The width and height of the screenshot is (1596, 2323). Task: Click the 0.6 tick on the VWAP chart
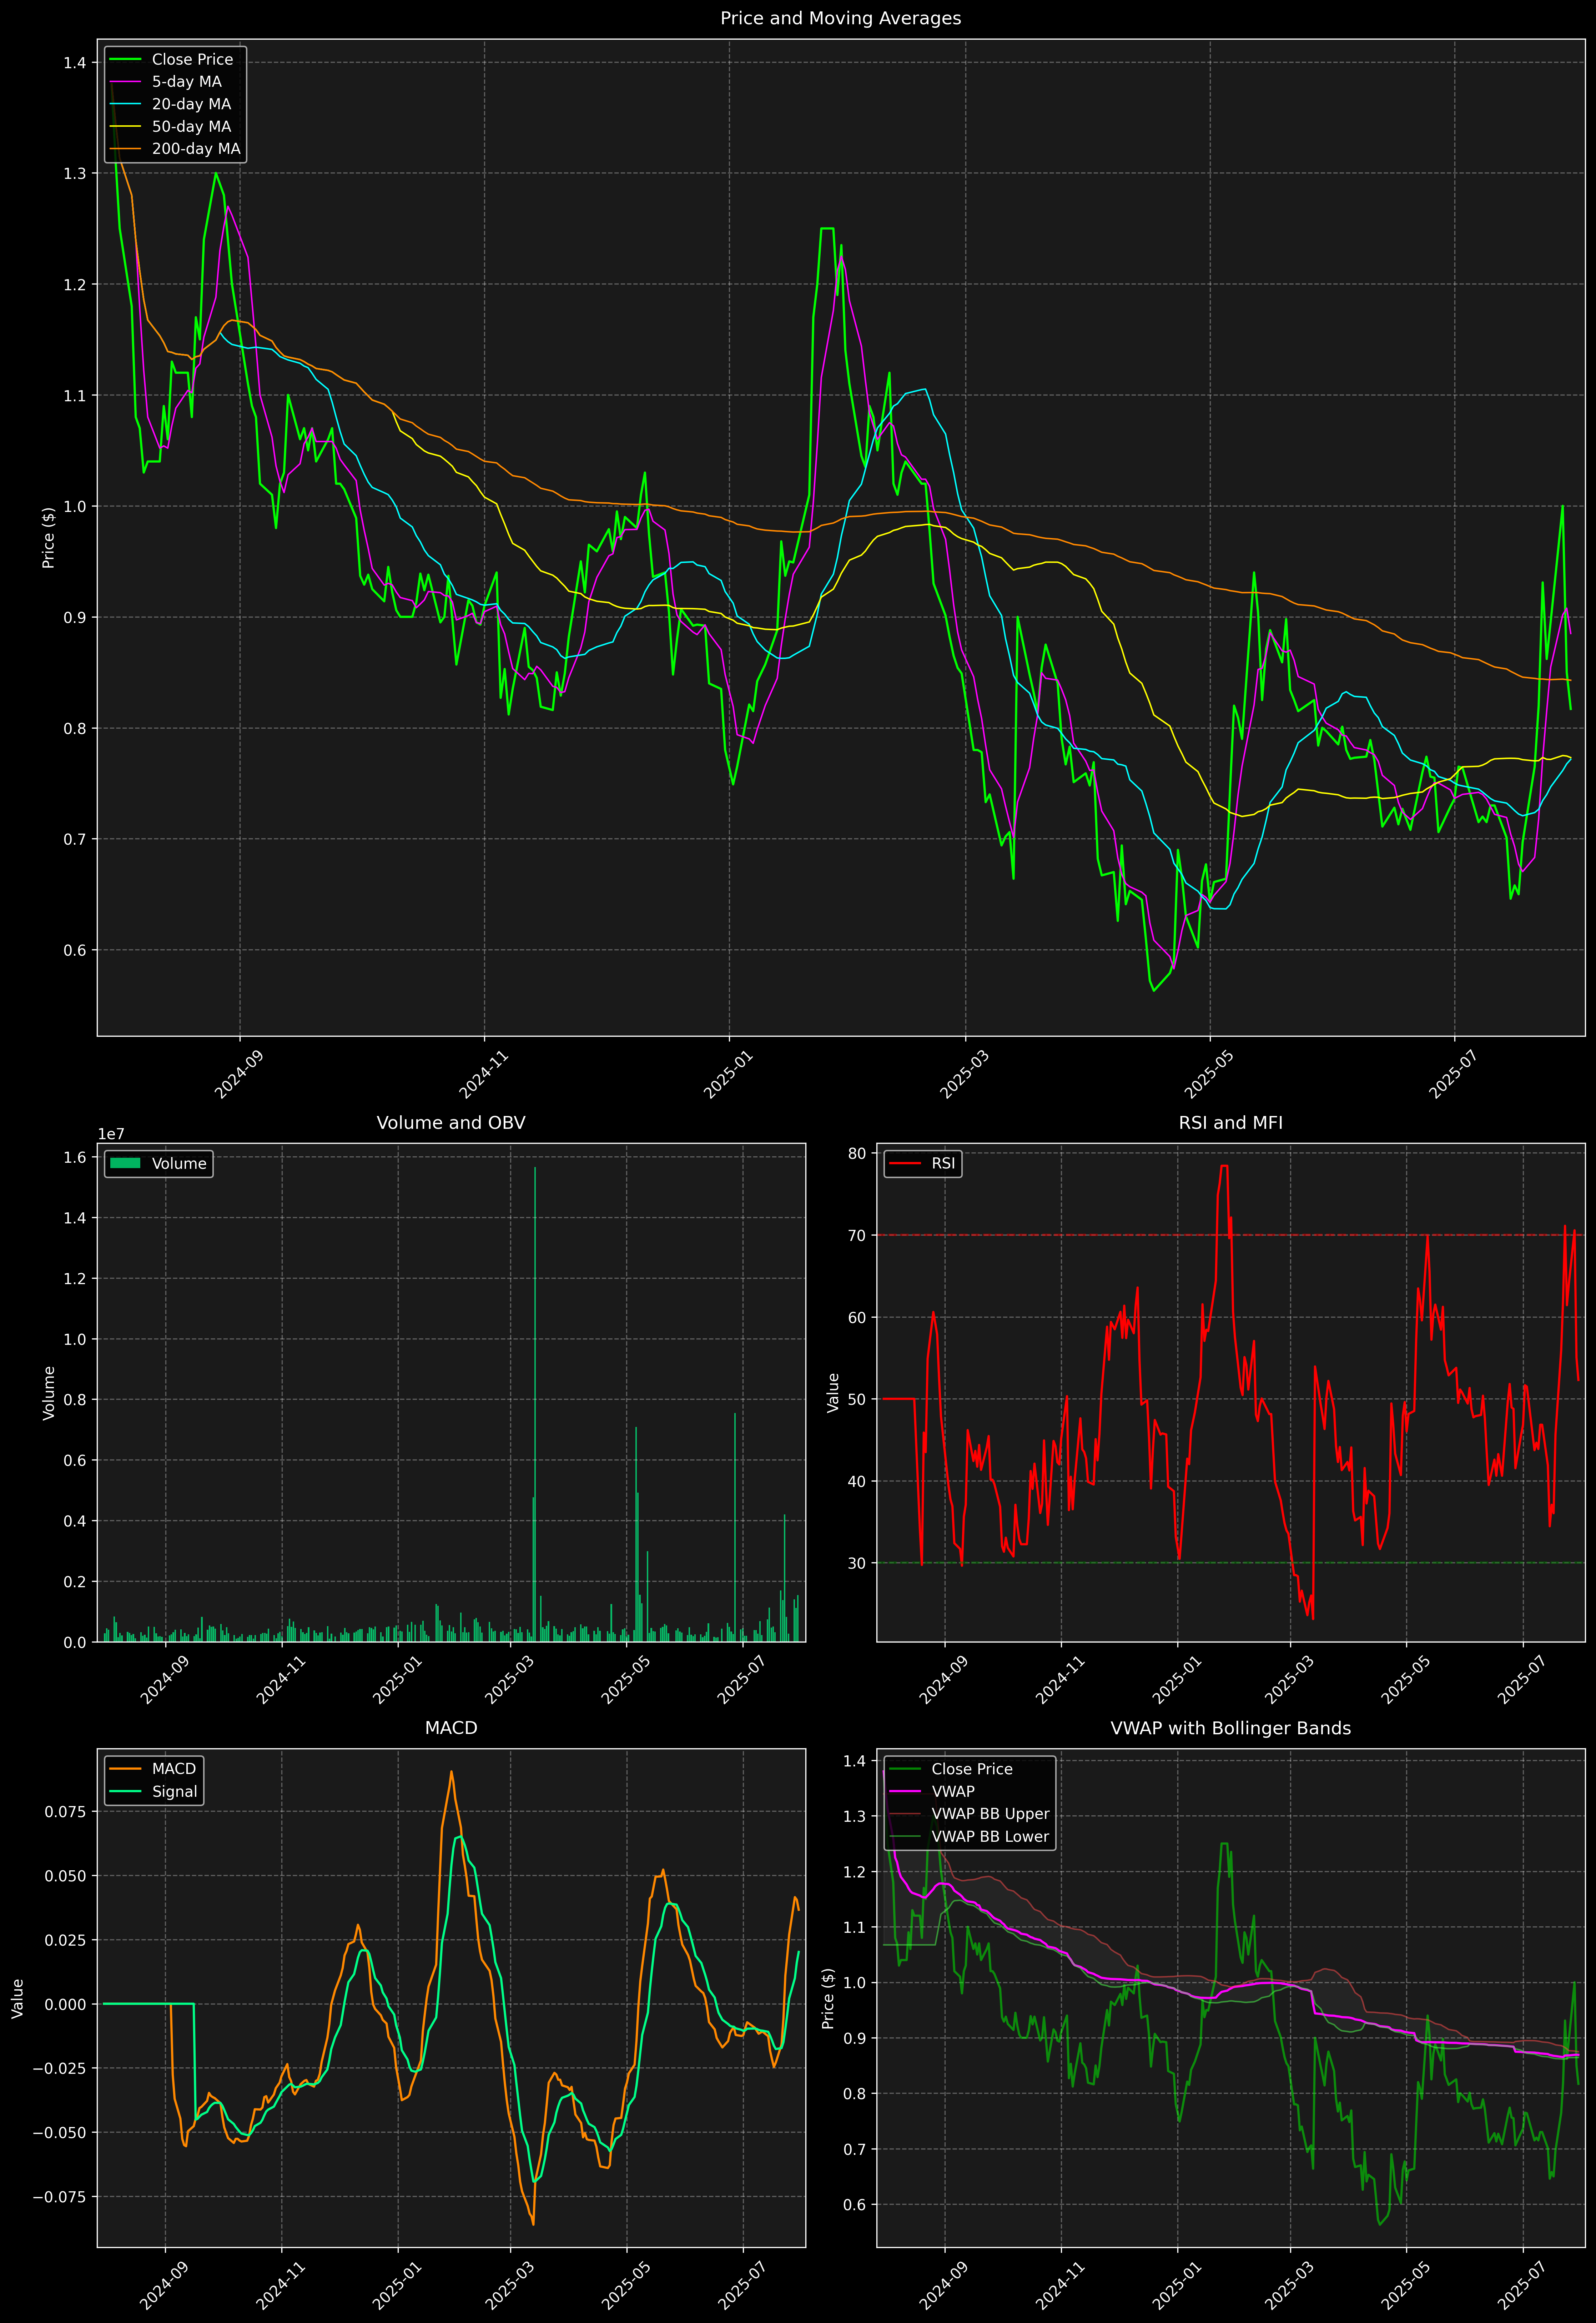pyautogui.click(x=855, y=2205)
